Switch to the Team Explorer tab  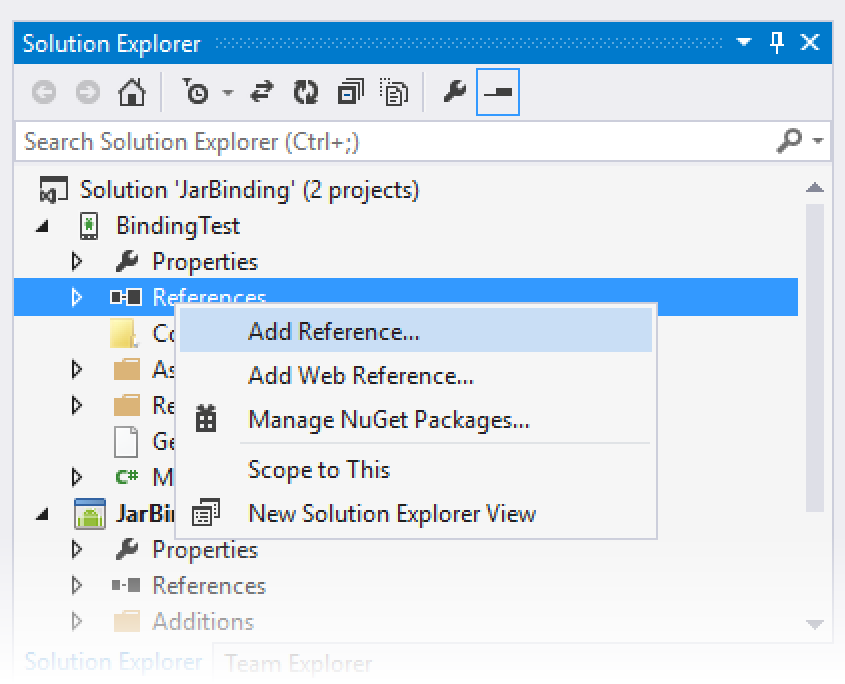pos(298,663)
